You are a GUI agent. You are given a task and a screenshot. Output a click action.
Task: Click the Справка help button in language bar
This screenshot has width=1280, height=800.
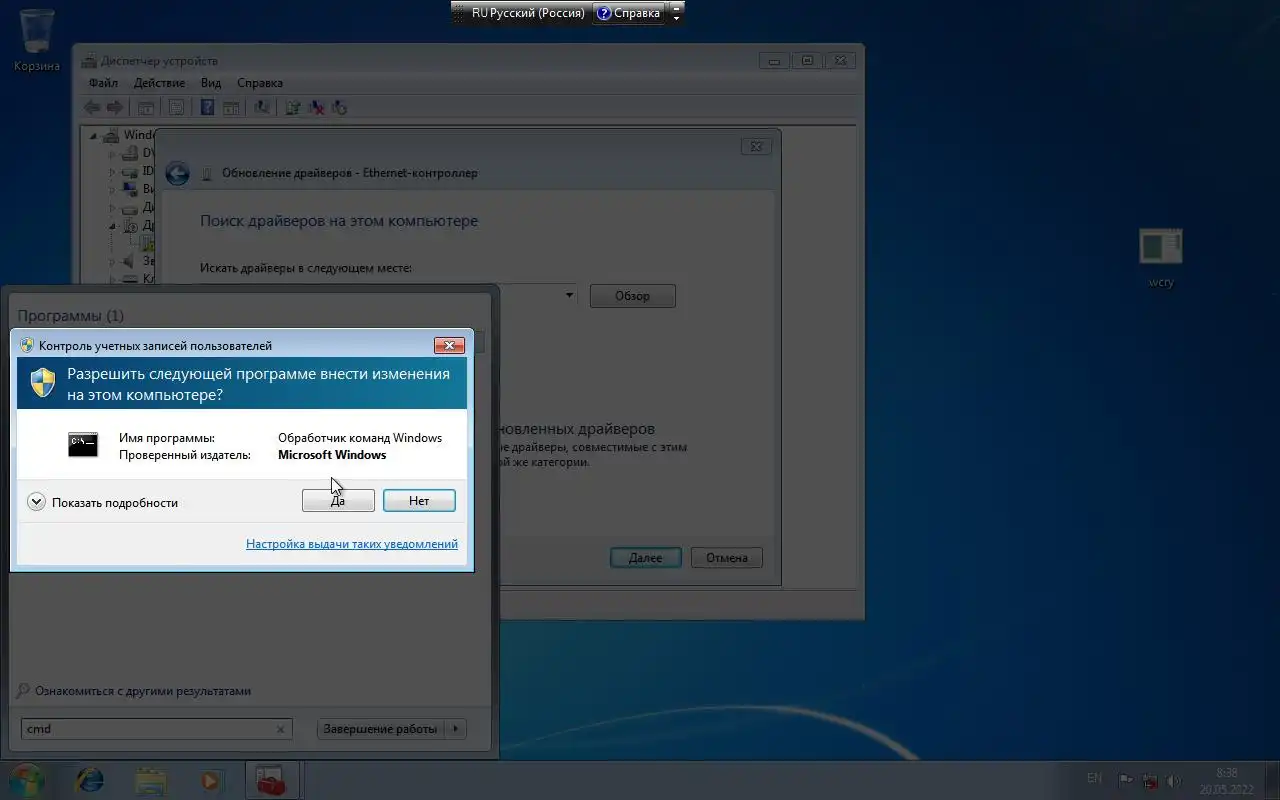coord(628,13)
